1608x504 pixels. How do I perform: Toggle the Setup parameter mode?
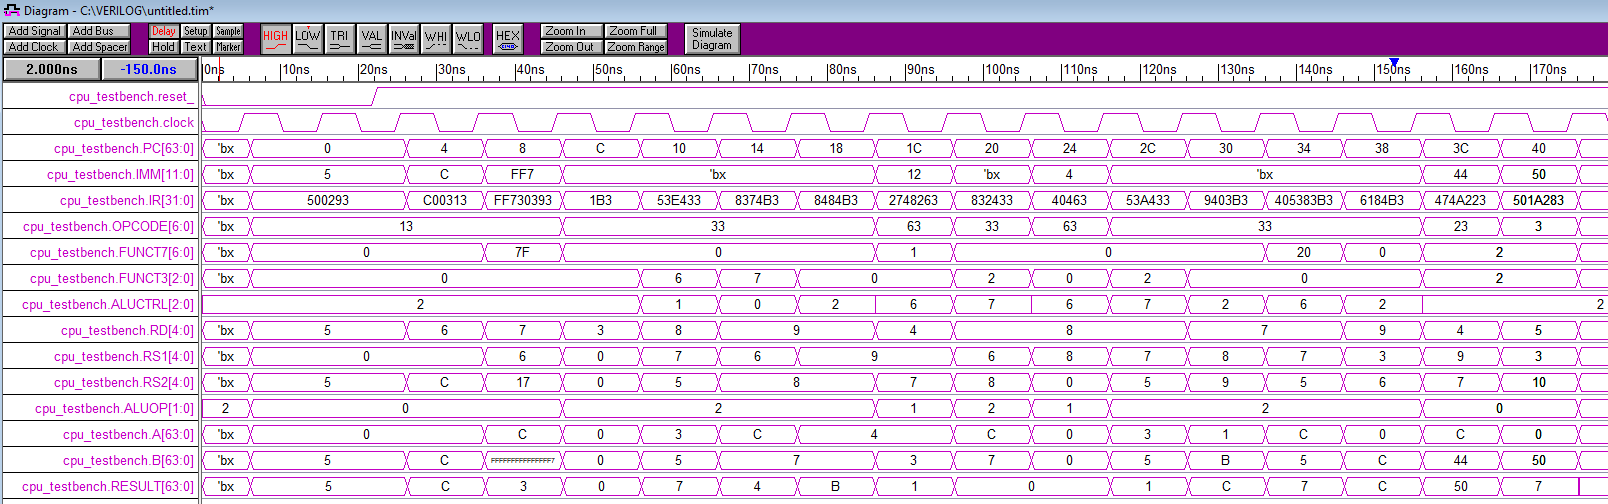pyautogui.click(x=196, y=31)
